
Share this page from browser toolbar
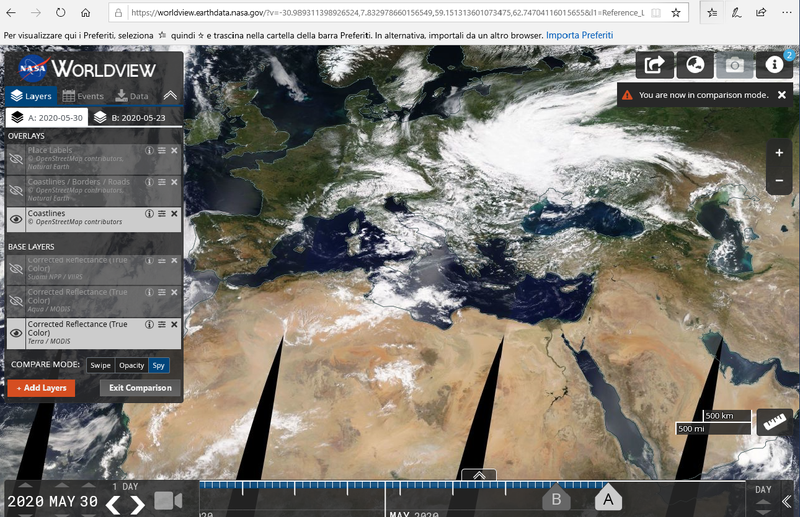(x=761, y=13)
